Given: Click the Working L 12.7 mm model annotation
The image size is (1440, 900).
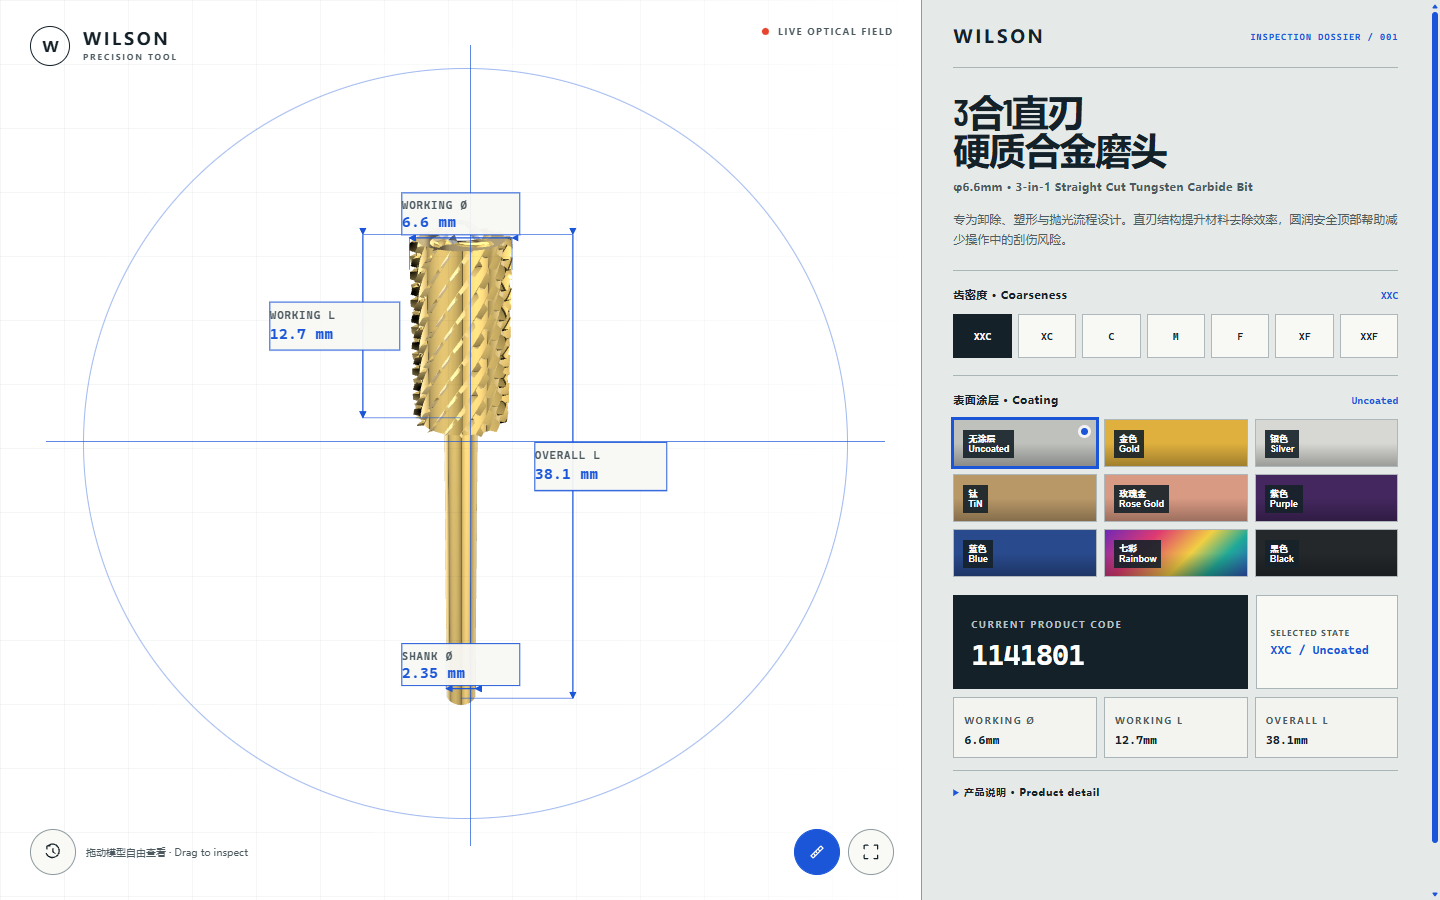Looking at the screenshot, I should pyautogui.click(x=335, y=326).
